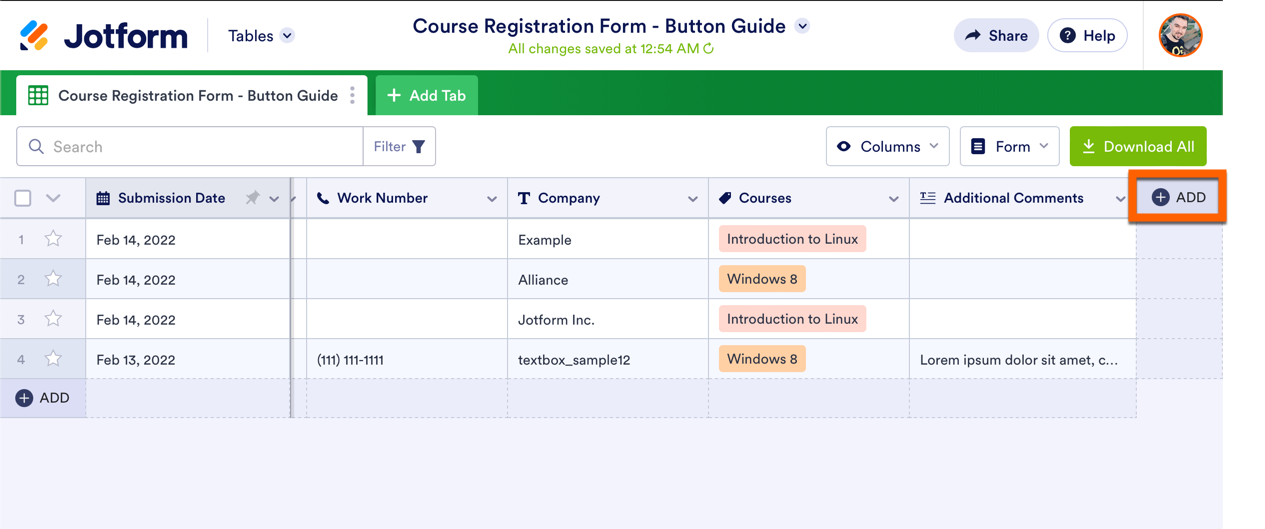1265x529 pixels.
Task: Click the pin icon on Submission Date
Action: 252,198
